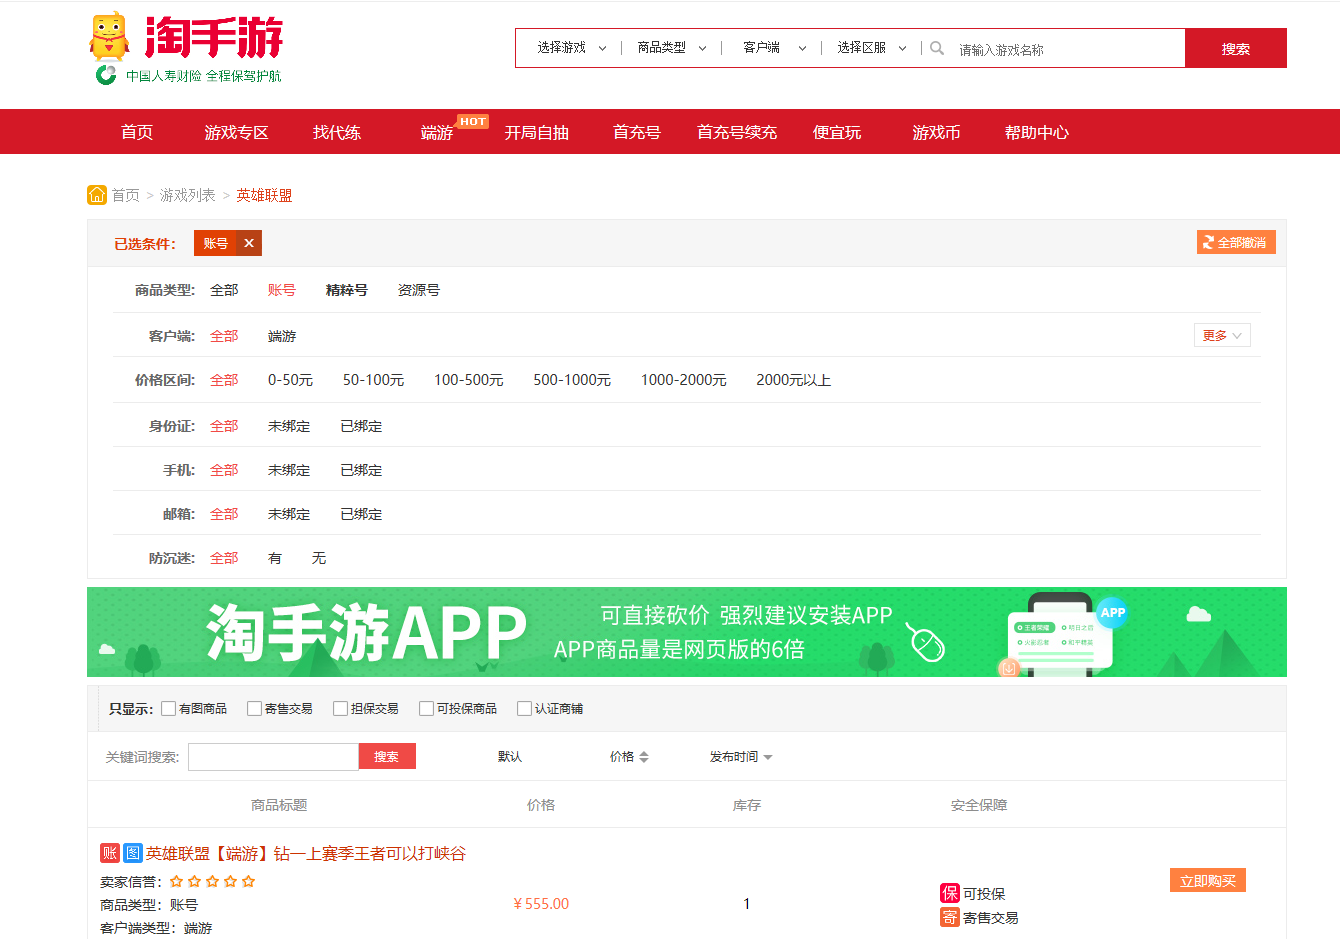Select 未绑定 for 邮箱

click(289, 514)
